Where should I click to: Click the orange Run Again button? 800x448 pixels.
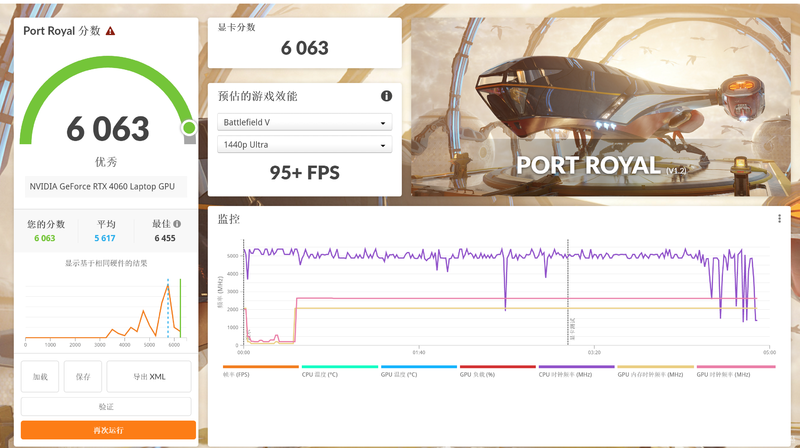click(108, 430)
